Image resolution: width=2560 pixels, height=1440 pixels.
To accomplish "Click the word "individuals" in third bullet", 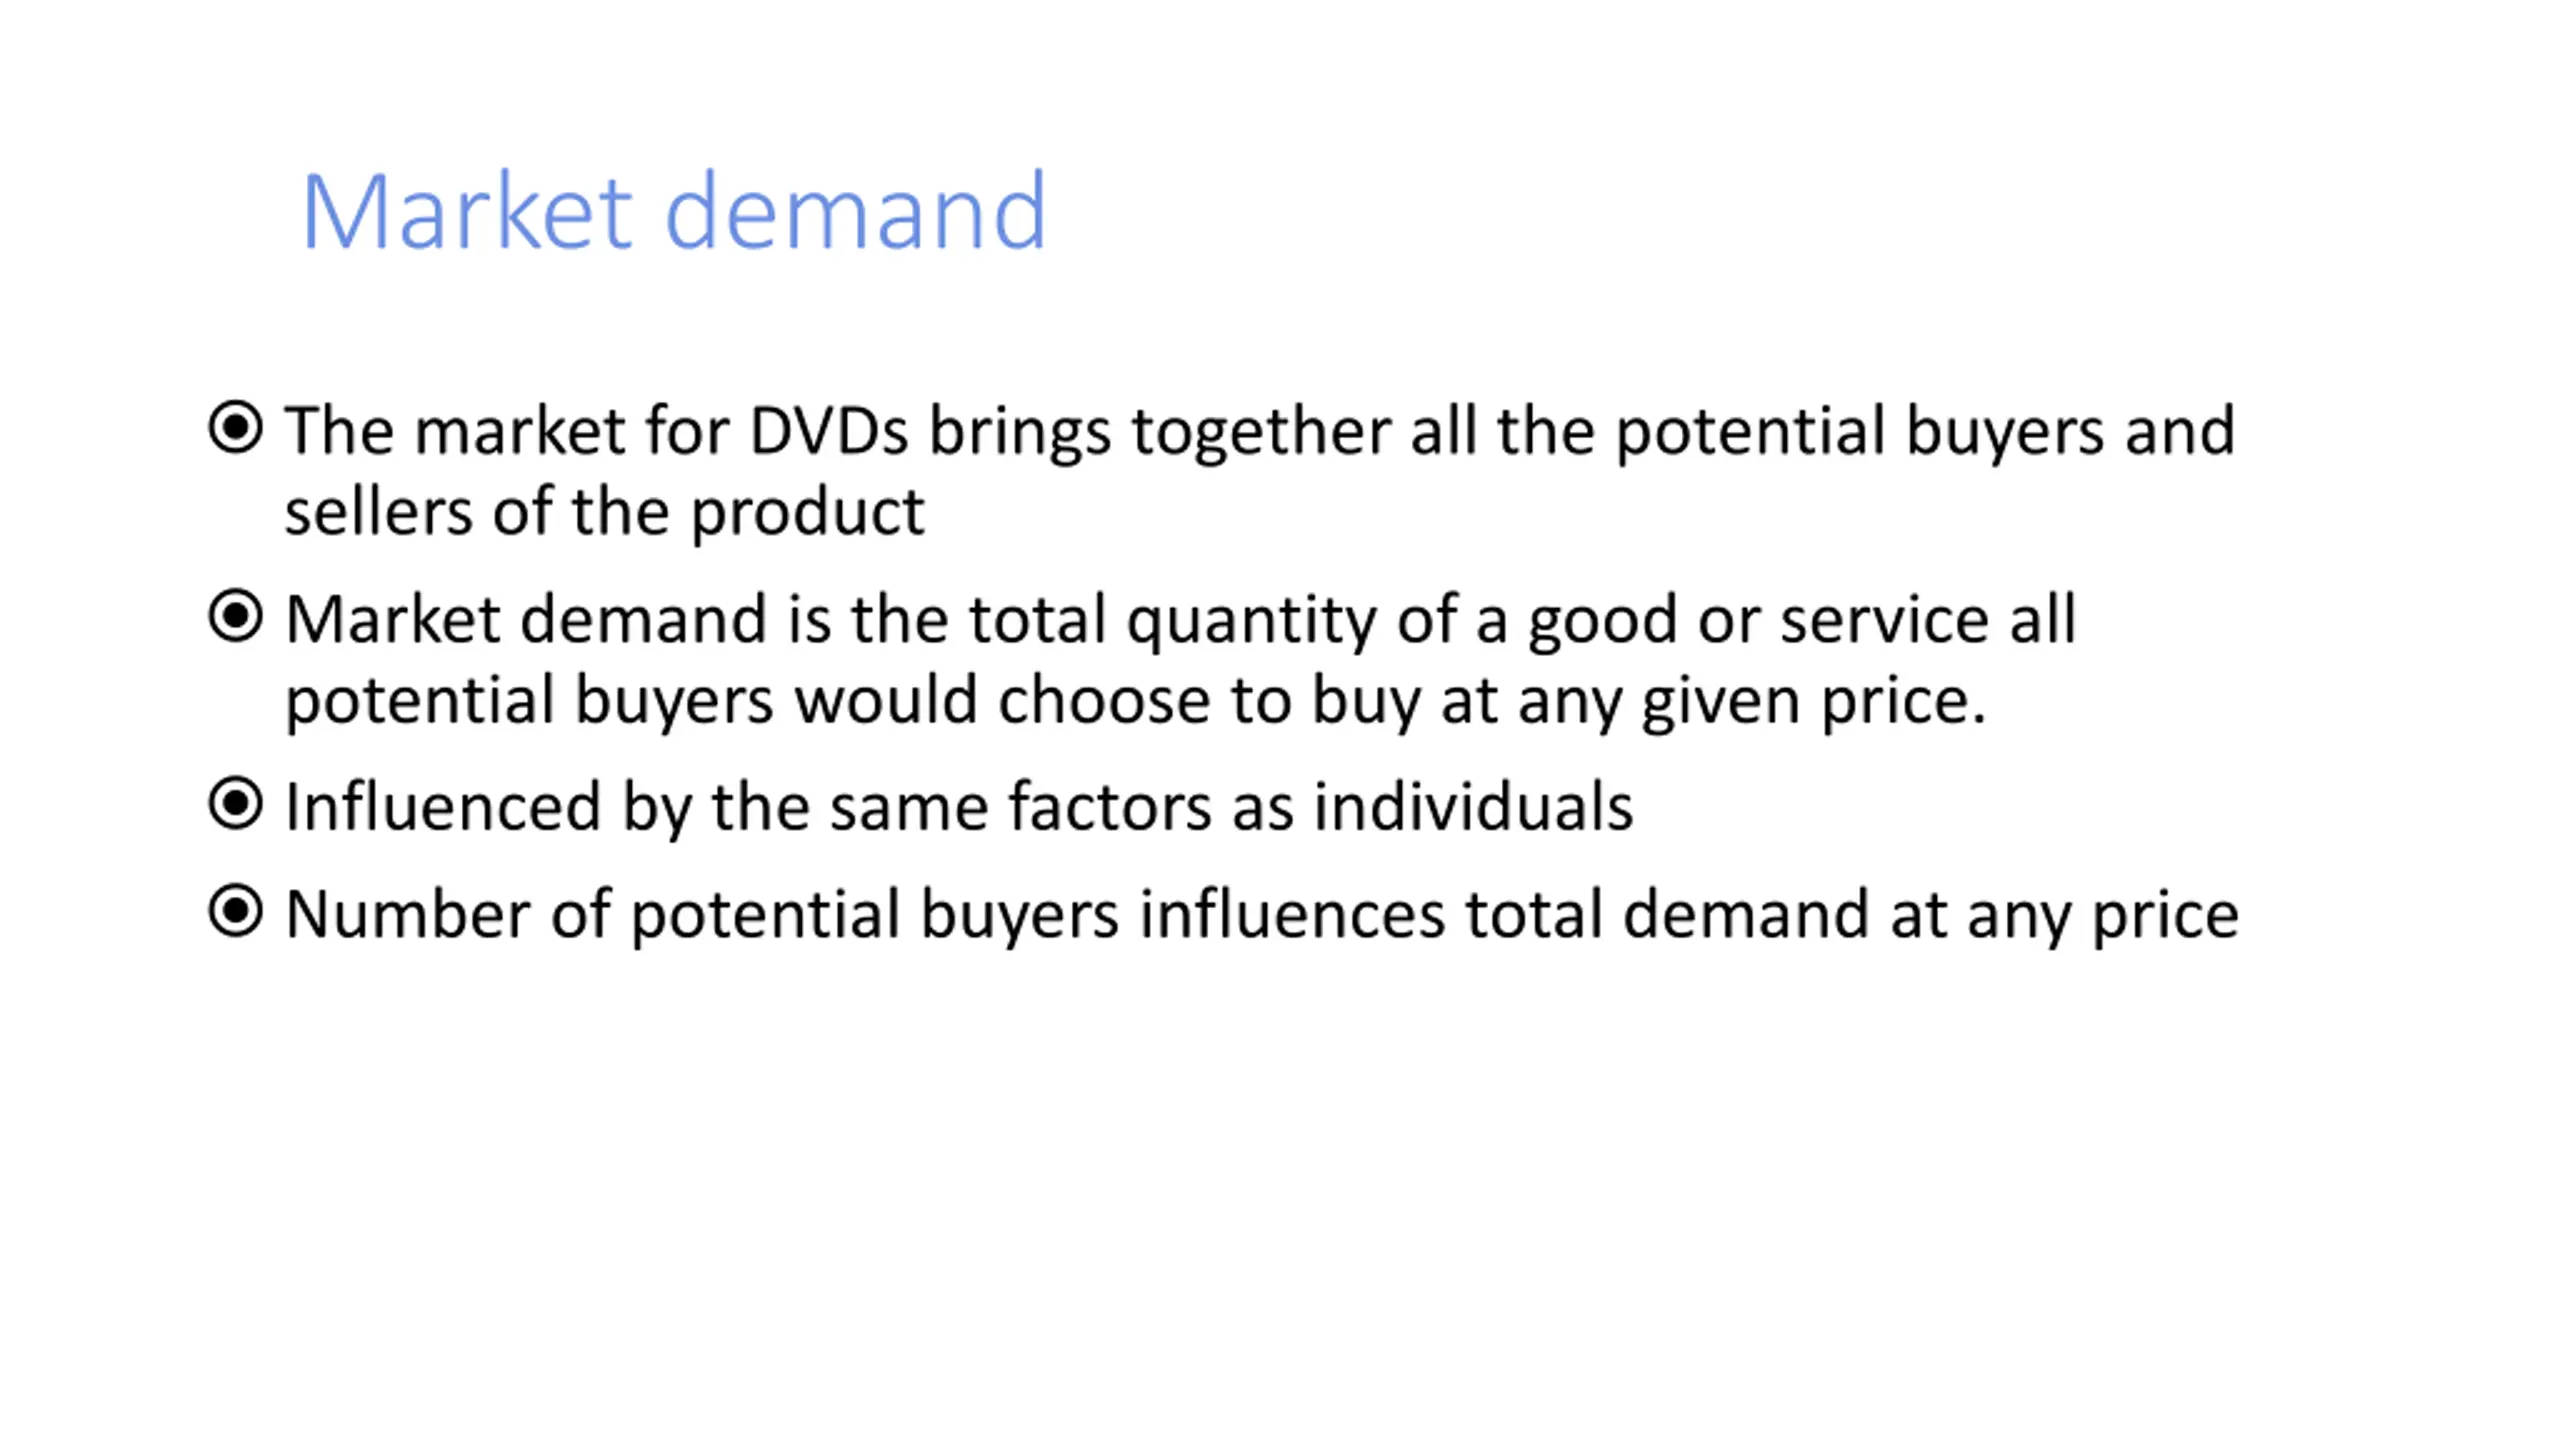I will point(1473,807).
